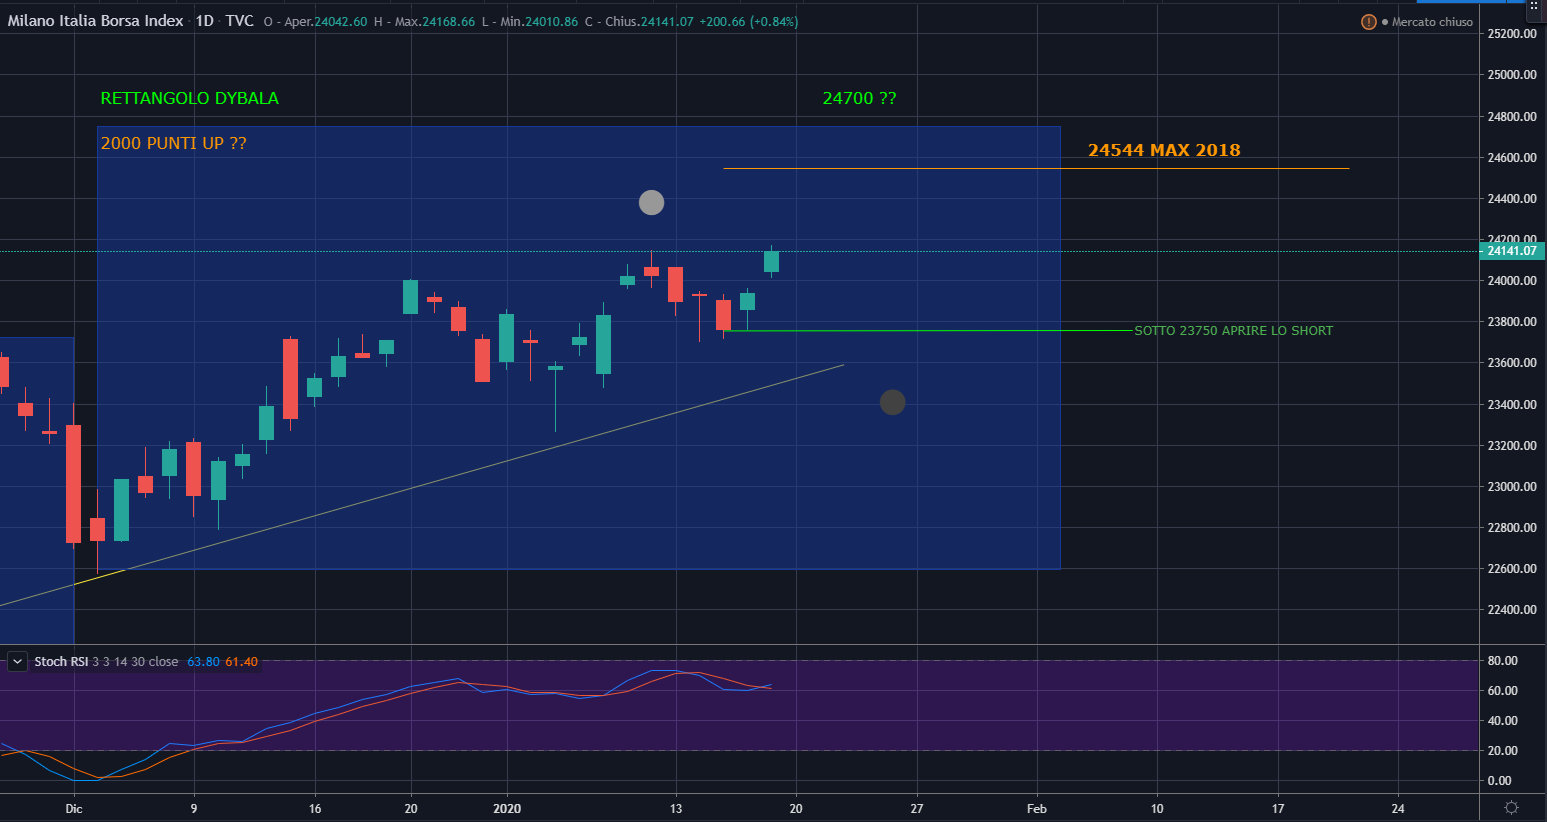Viewport: 1547px width, 822px height.
Task: Select the 24544 MAX 2018 orange label
Action: (x=1164, y=150)
